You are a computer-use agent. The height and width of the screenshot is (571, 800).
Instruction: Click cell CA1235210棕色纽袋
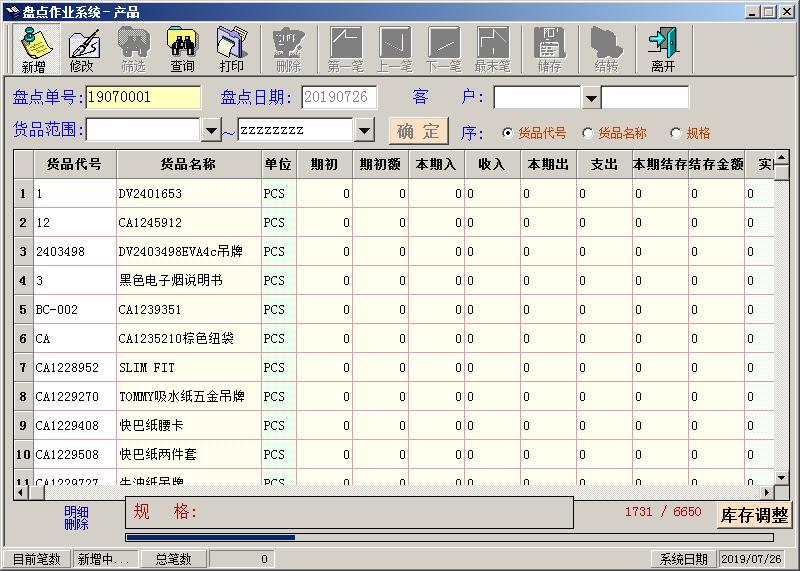tap(189, 338)
